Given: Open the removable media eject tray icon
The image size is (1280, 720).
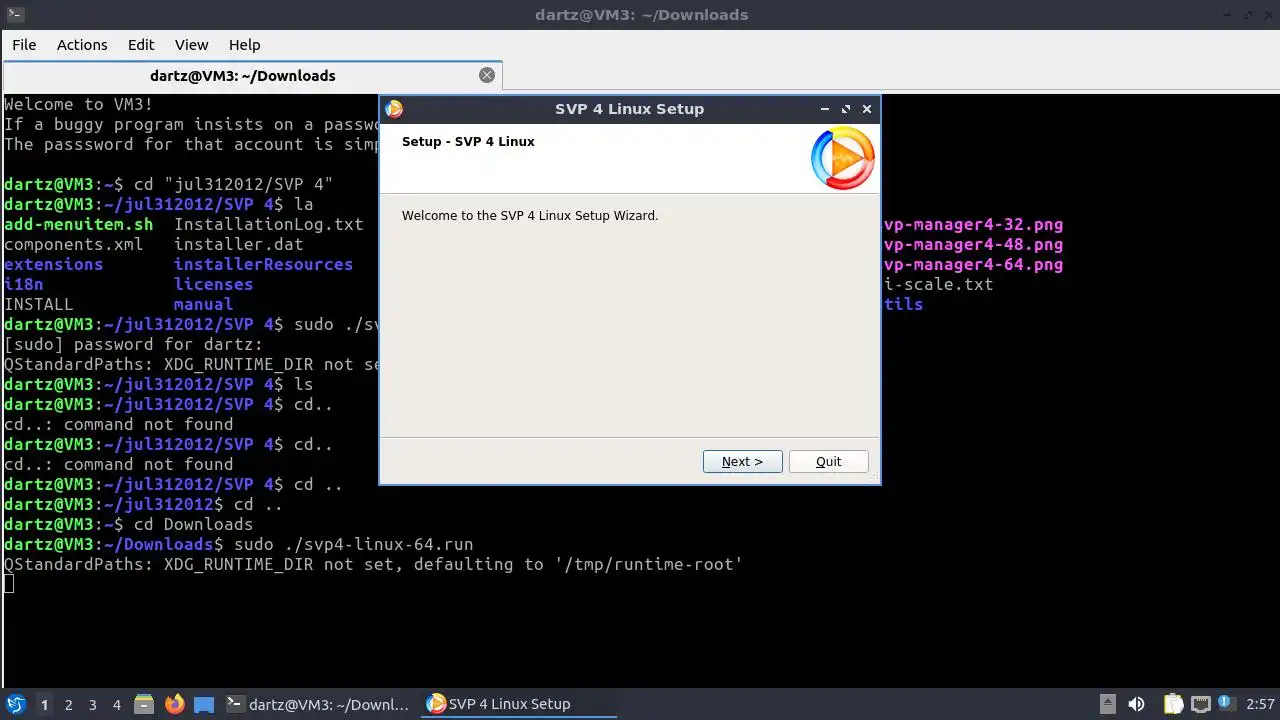Looking at the screenshot, I should (x=1107, y=704).
